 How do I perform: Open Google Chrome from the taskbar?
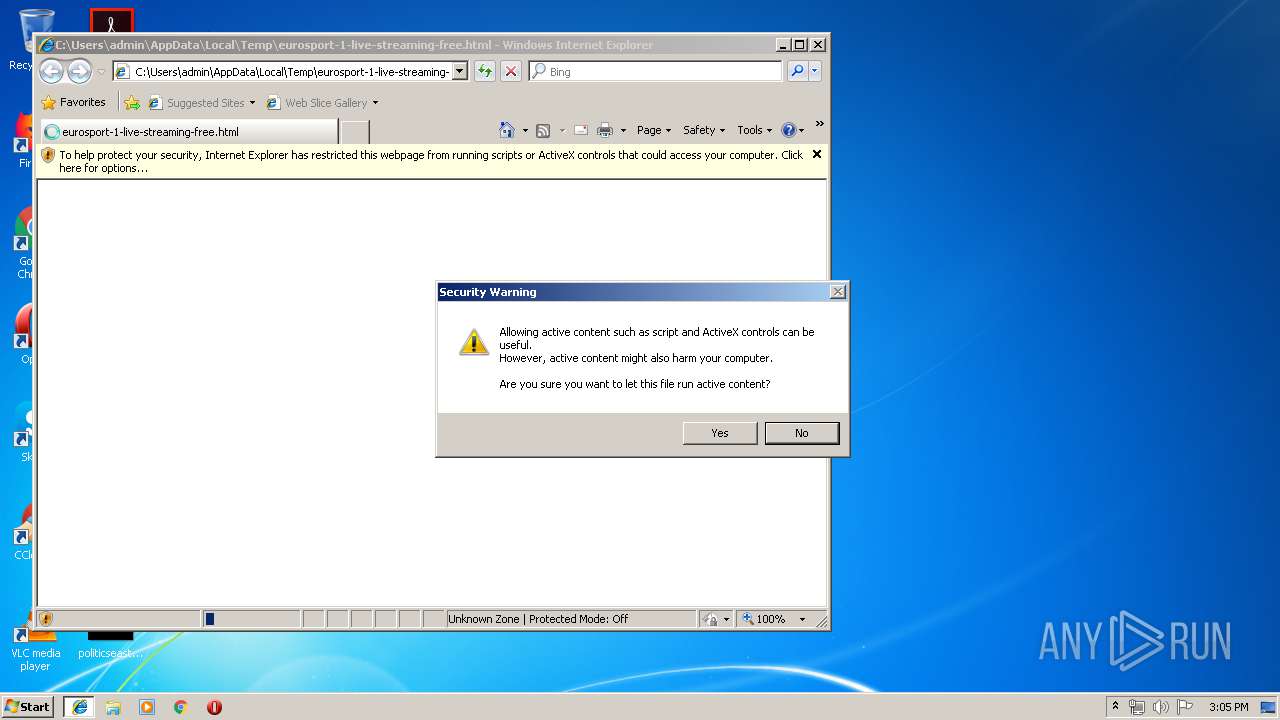[x=181, y=706]
